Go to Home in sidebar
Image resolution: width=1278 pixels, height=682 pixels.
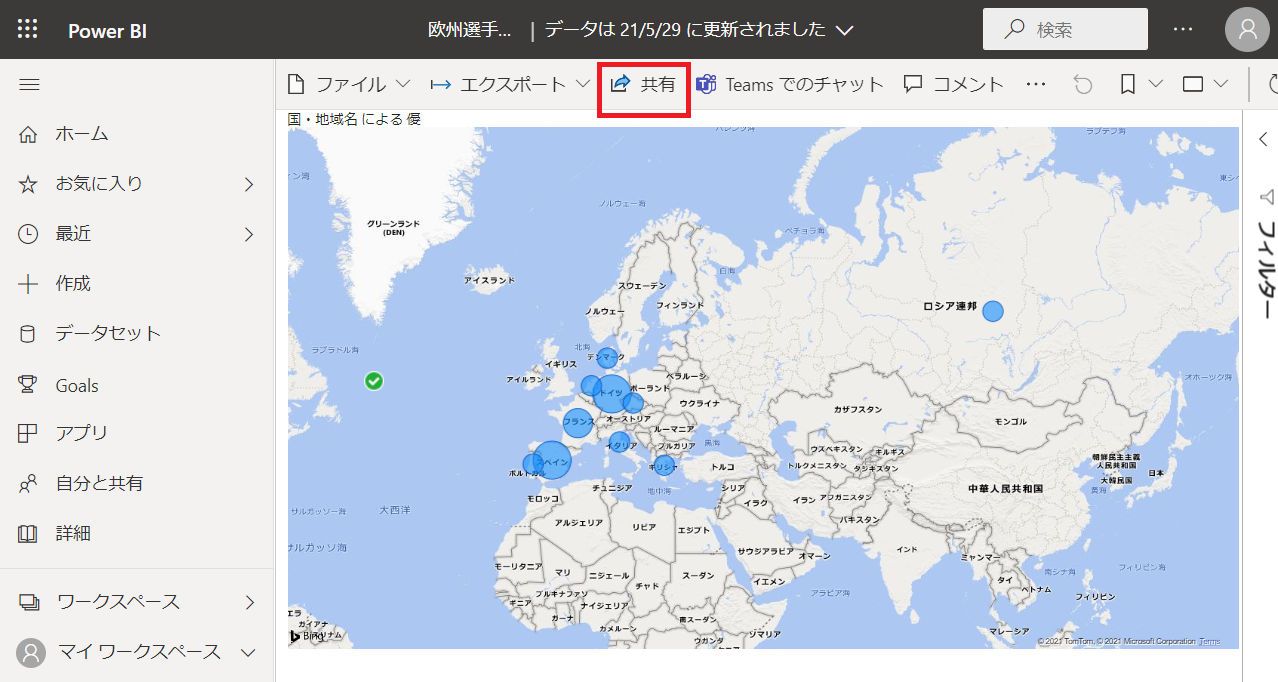tap(82, 134)
